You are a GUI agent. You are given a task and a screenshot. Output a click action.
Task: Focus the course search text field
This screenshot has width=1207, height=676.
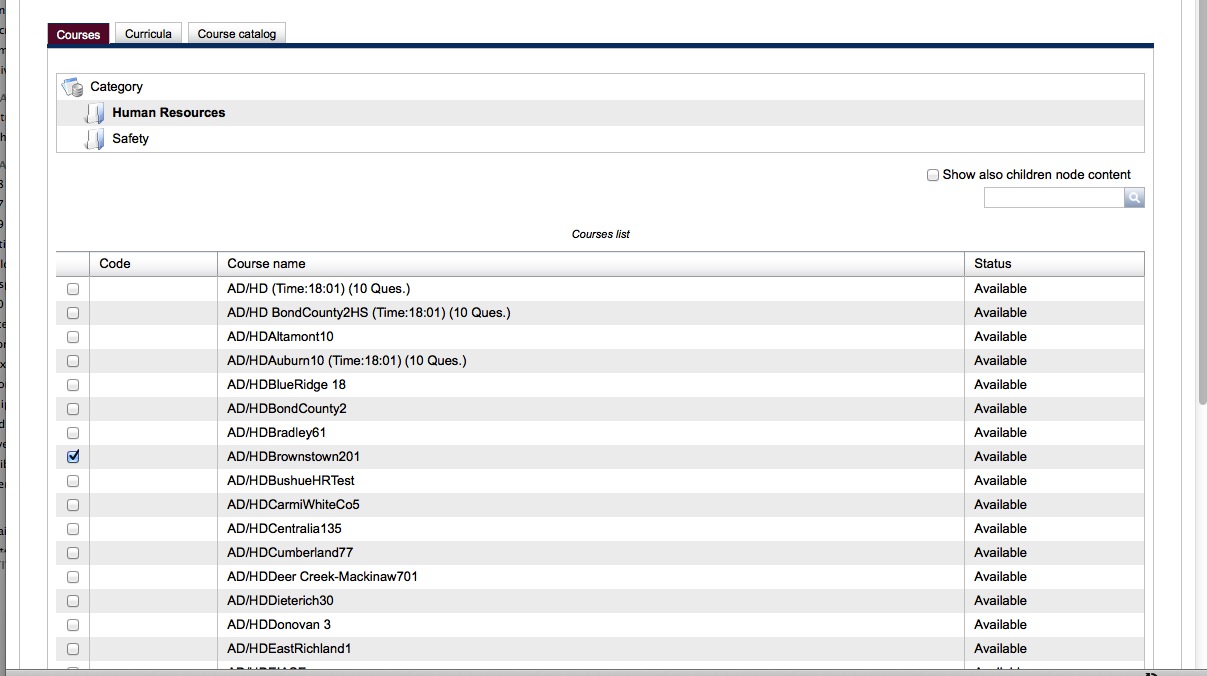pos(1054,198)
